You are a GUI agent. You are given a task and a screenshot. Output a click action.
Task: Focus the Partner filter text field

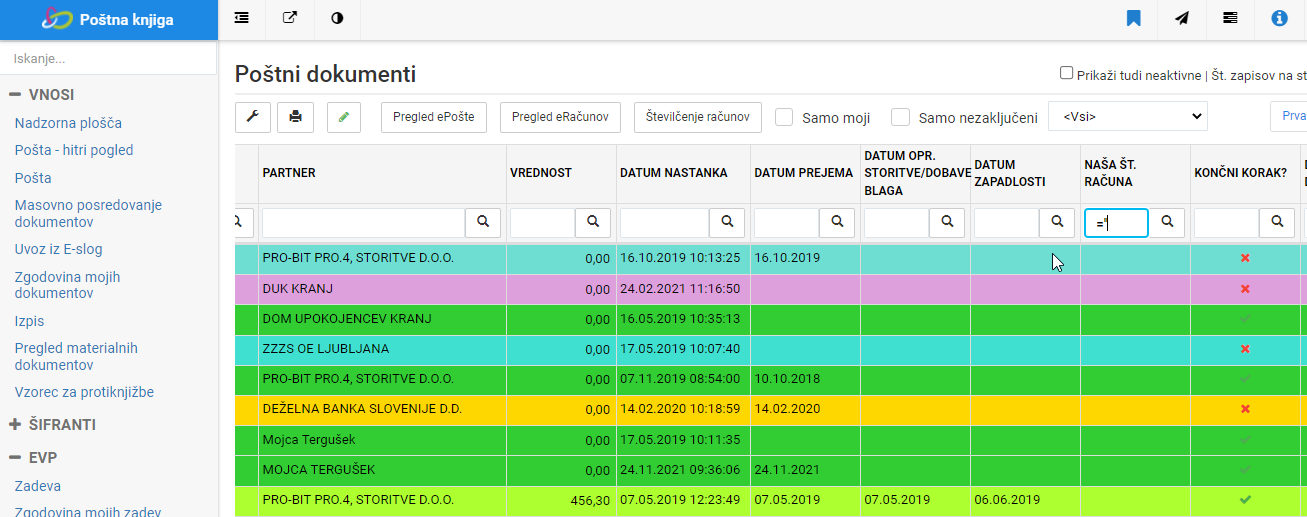[363, 222]
